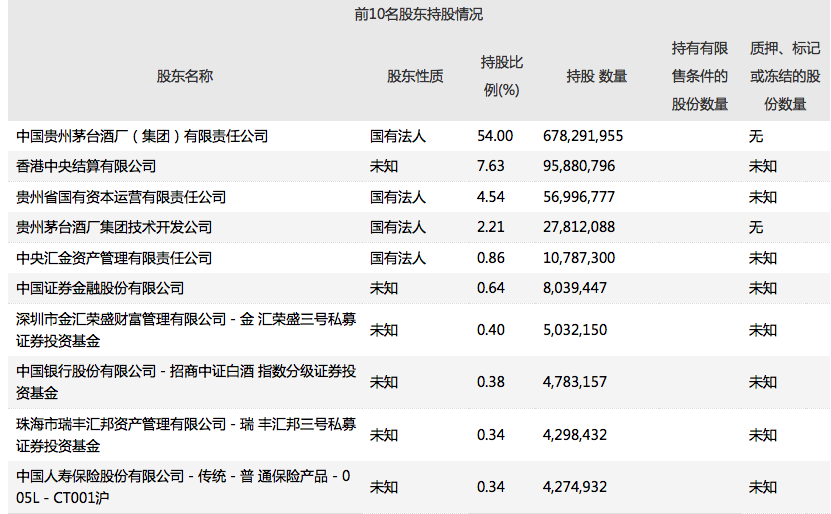Click the 54.00 shareholding percentage

point(495,136)
